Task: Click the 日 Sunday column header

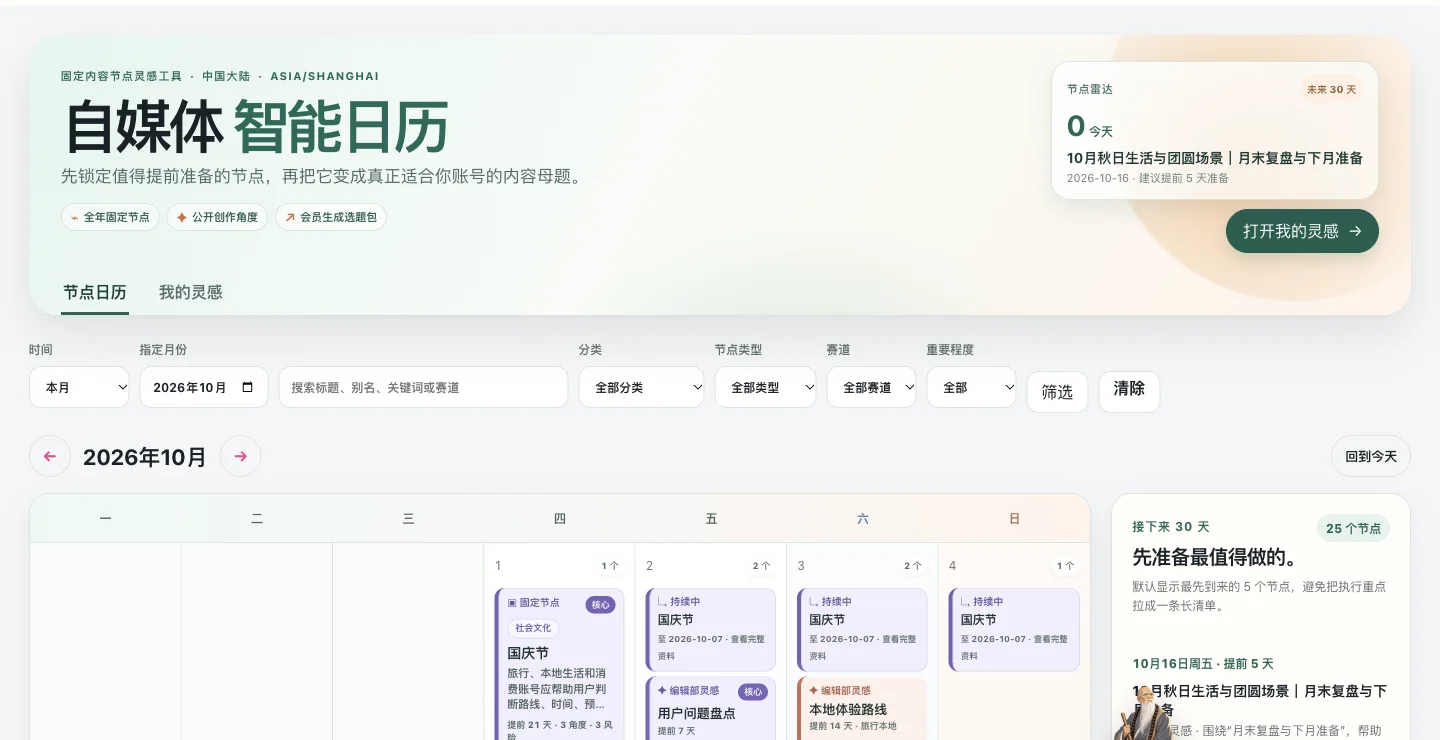Action: coord(1014,518)
